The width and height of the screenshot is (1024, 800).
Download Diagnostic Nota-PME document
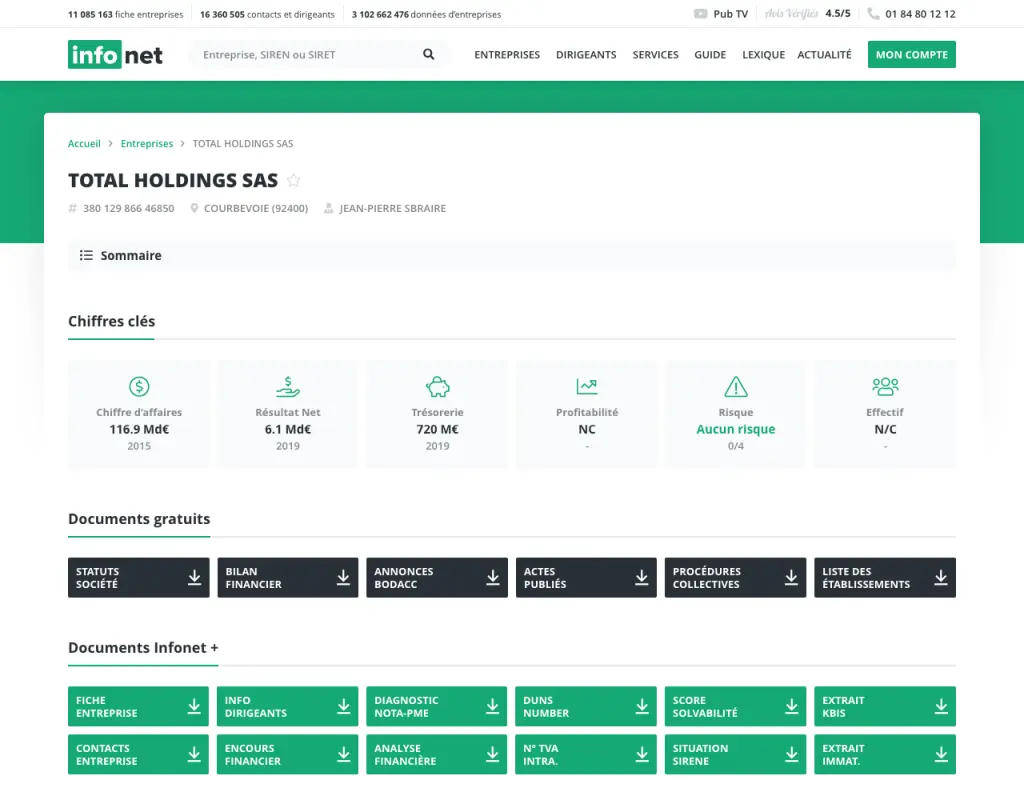pos(436,706)
